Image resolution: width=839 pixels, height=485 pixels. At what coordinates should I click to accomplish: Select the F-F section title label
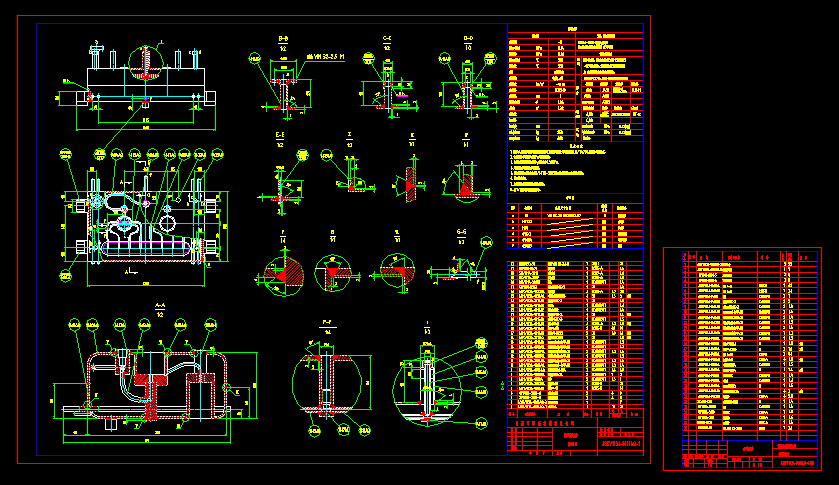point(326,322)
